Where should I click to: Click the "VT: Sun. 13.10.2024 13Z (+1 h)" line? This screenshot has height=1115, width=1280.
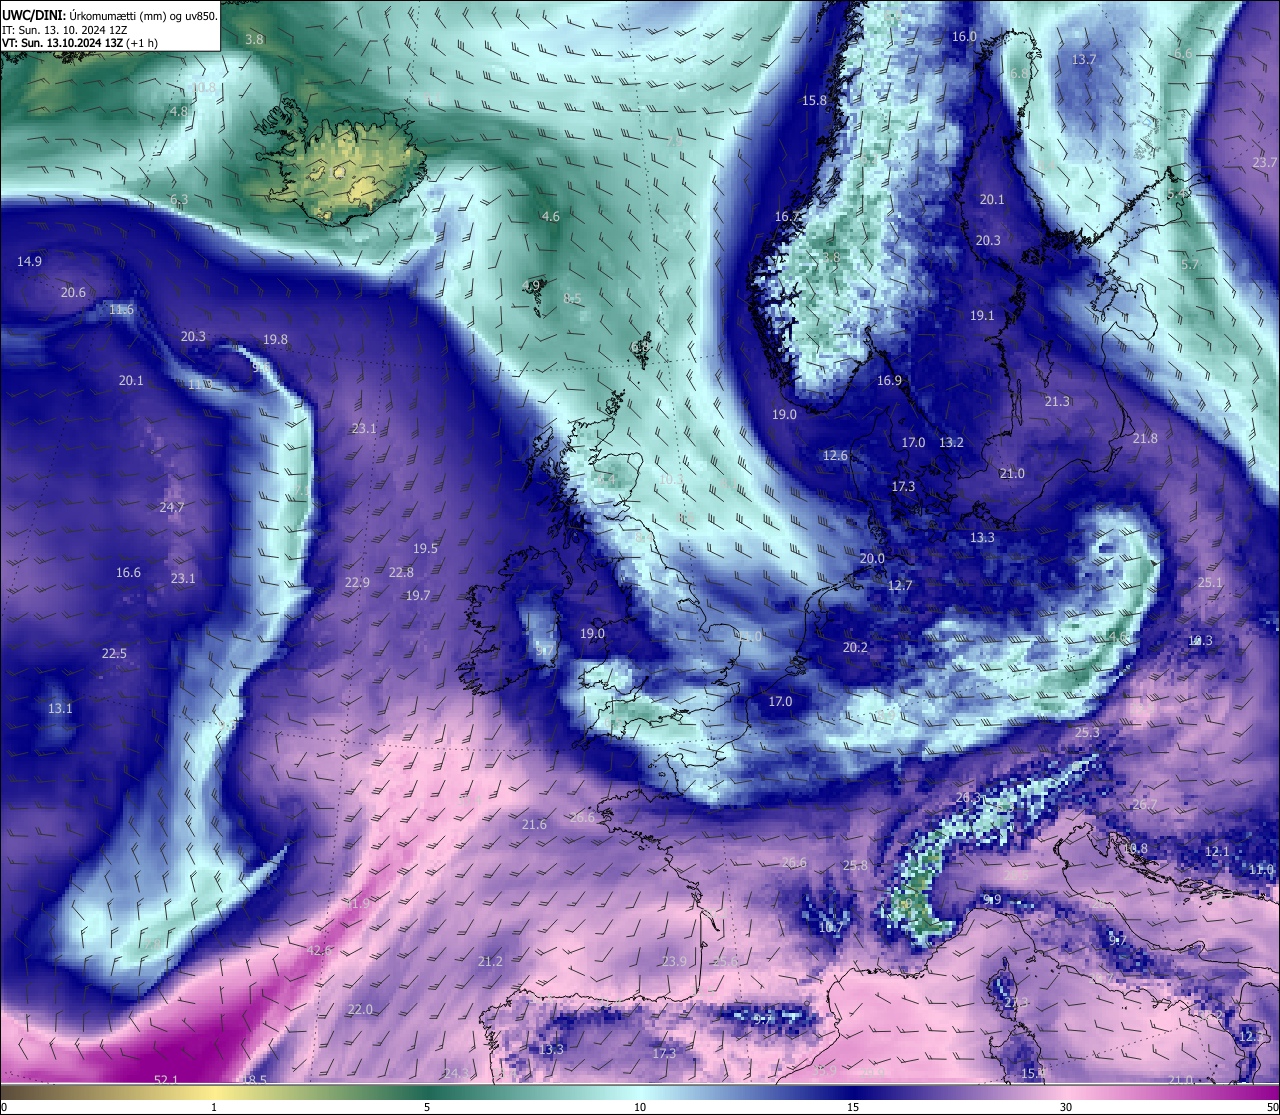(x=79, y=44)
